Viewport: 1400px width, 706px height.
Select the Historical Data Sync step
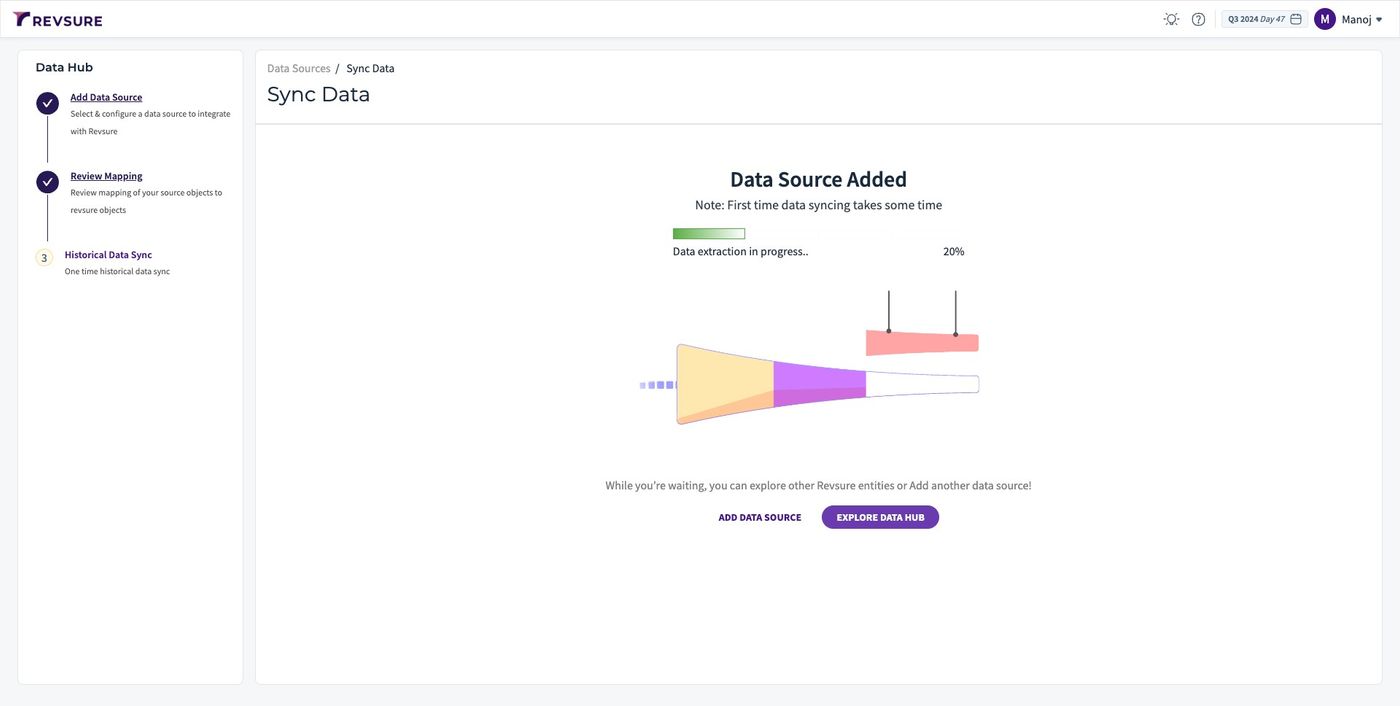(108, 255)
